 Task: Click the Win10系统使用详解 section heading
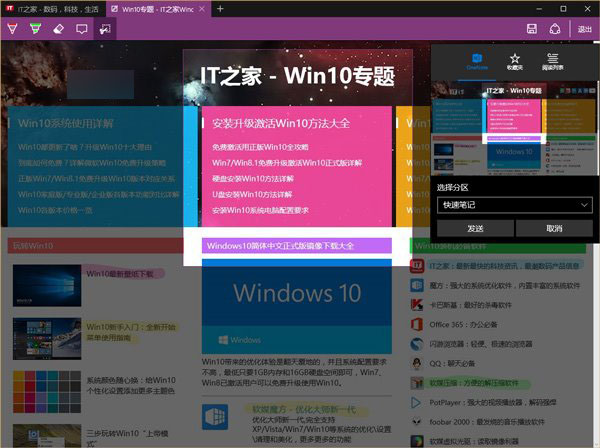[65, 123]
